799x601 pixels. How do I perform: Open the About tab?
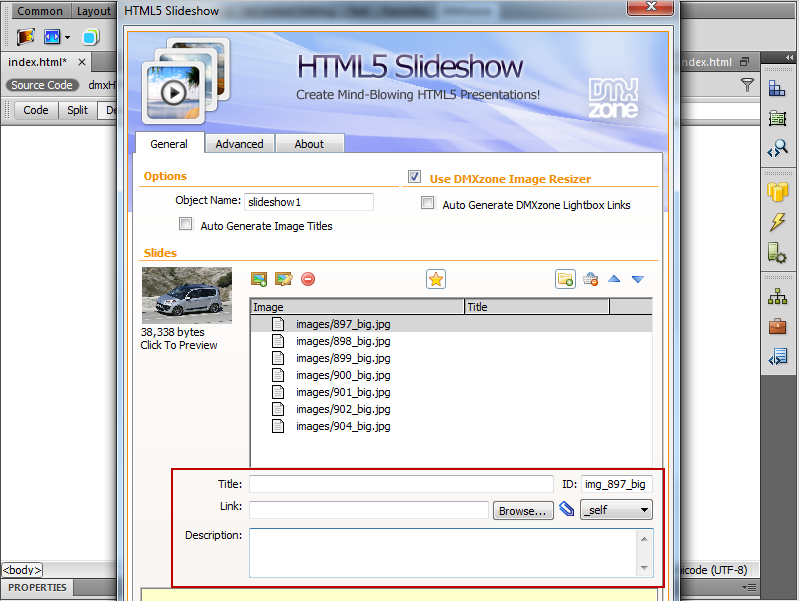(309, 144)
